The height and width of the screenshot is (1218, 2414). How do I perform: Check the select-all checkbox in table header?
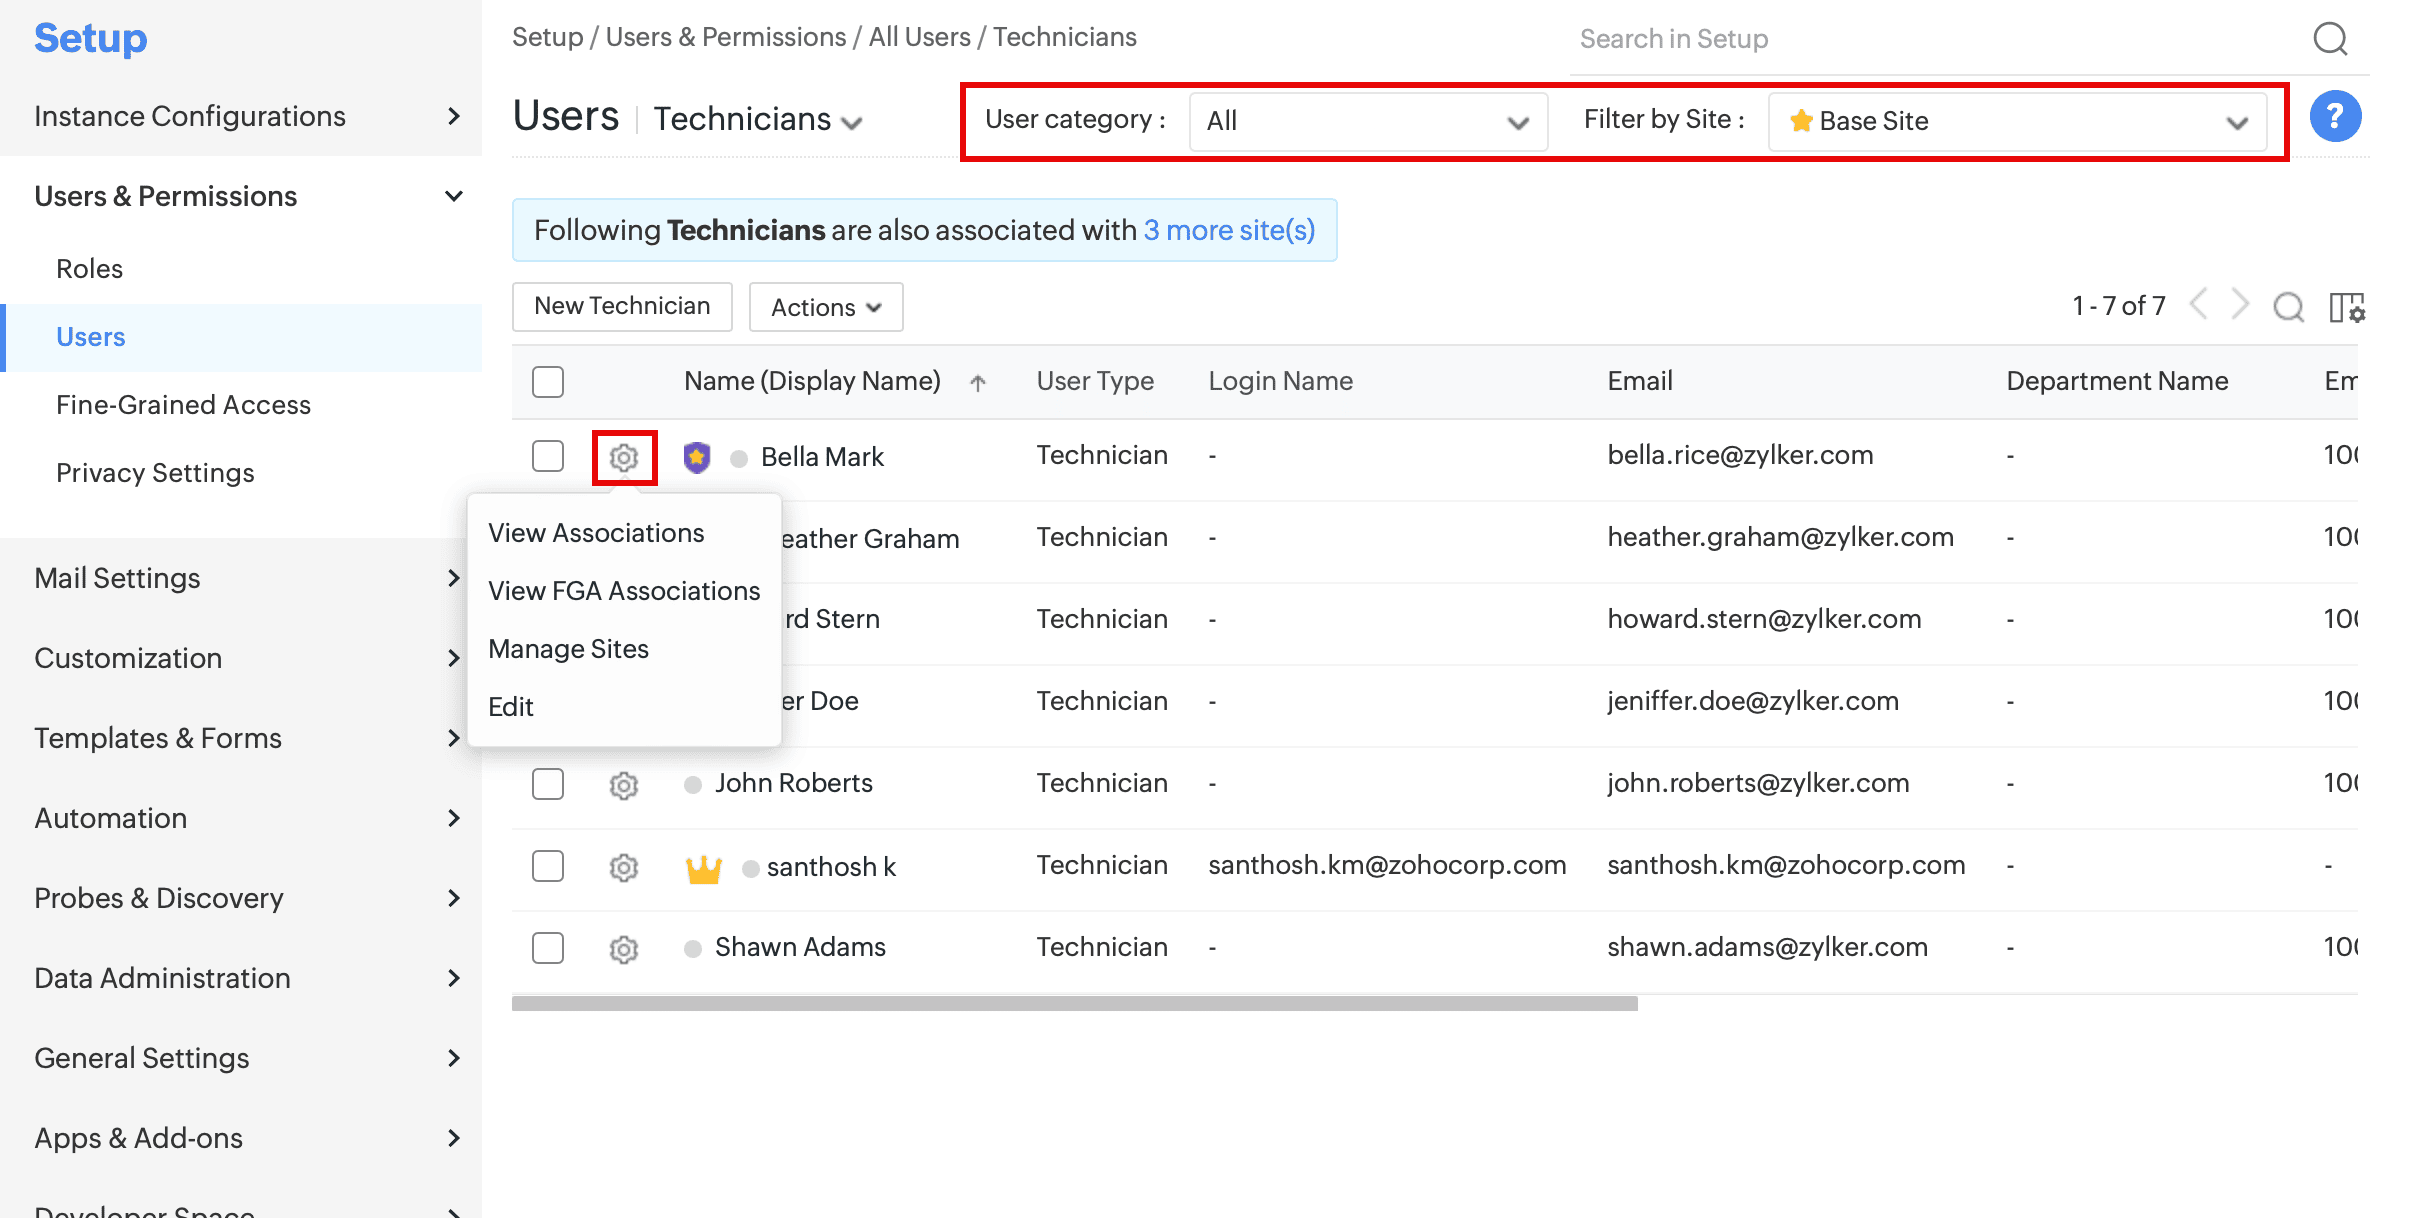[x=548, y=382]
